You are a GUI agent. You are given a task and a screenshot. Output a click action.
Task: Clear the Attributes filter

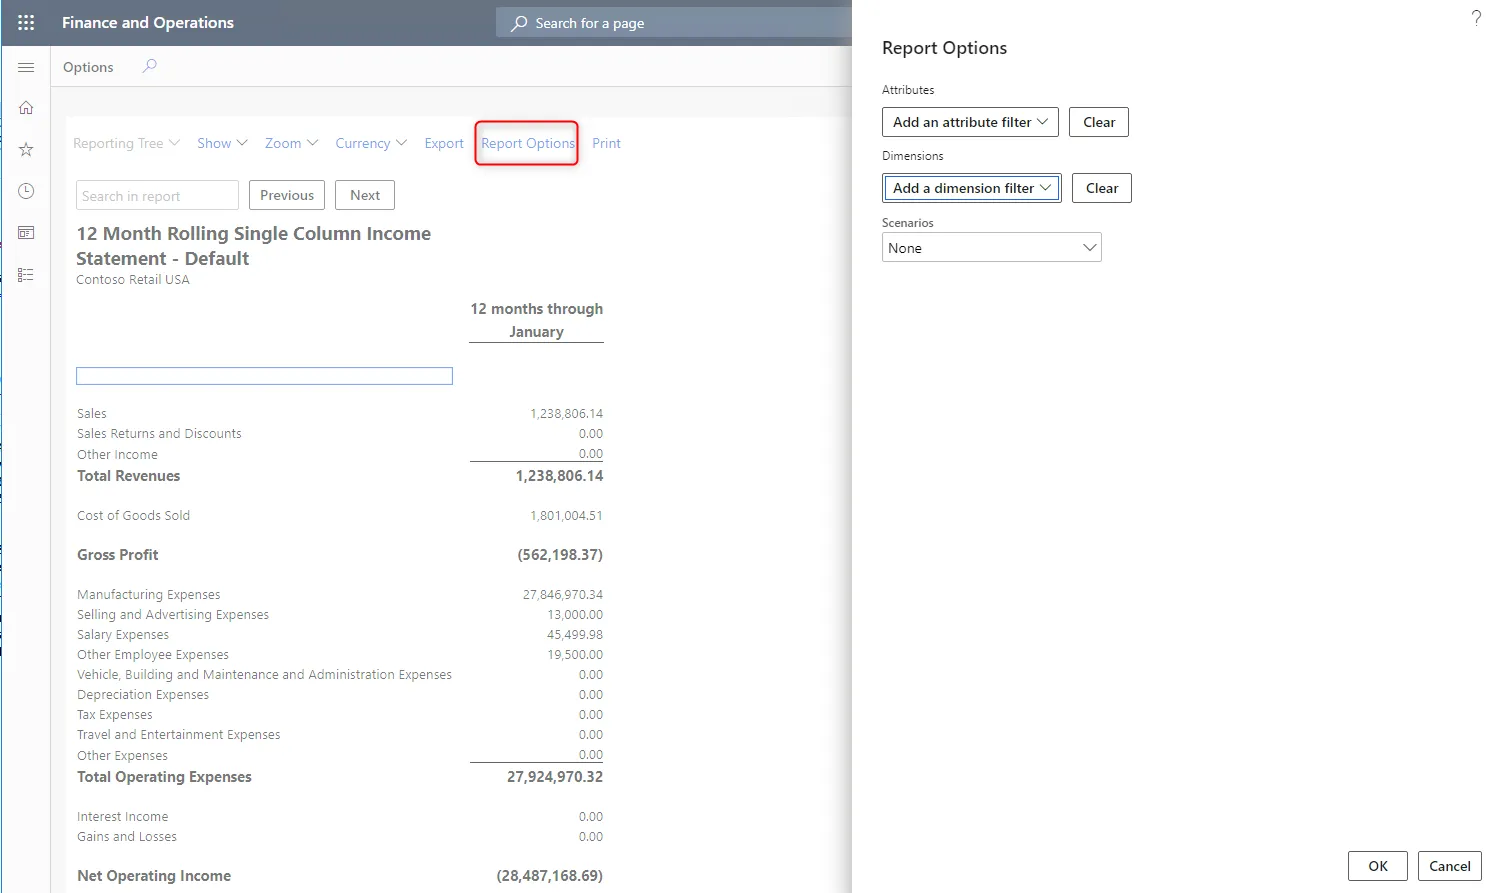point(1098,122)
